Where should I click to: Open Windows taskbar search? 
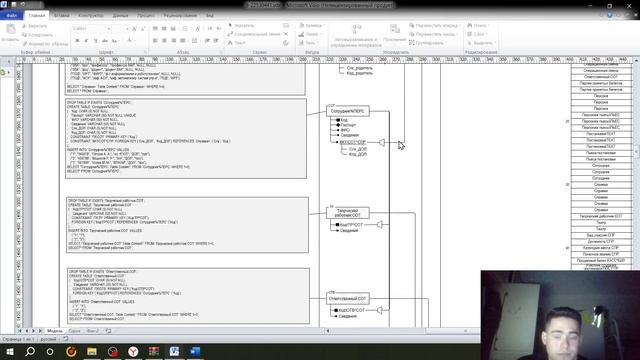[x=30, y=351]
